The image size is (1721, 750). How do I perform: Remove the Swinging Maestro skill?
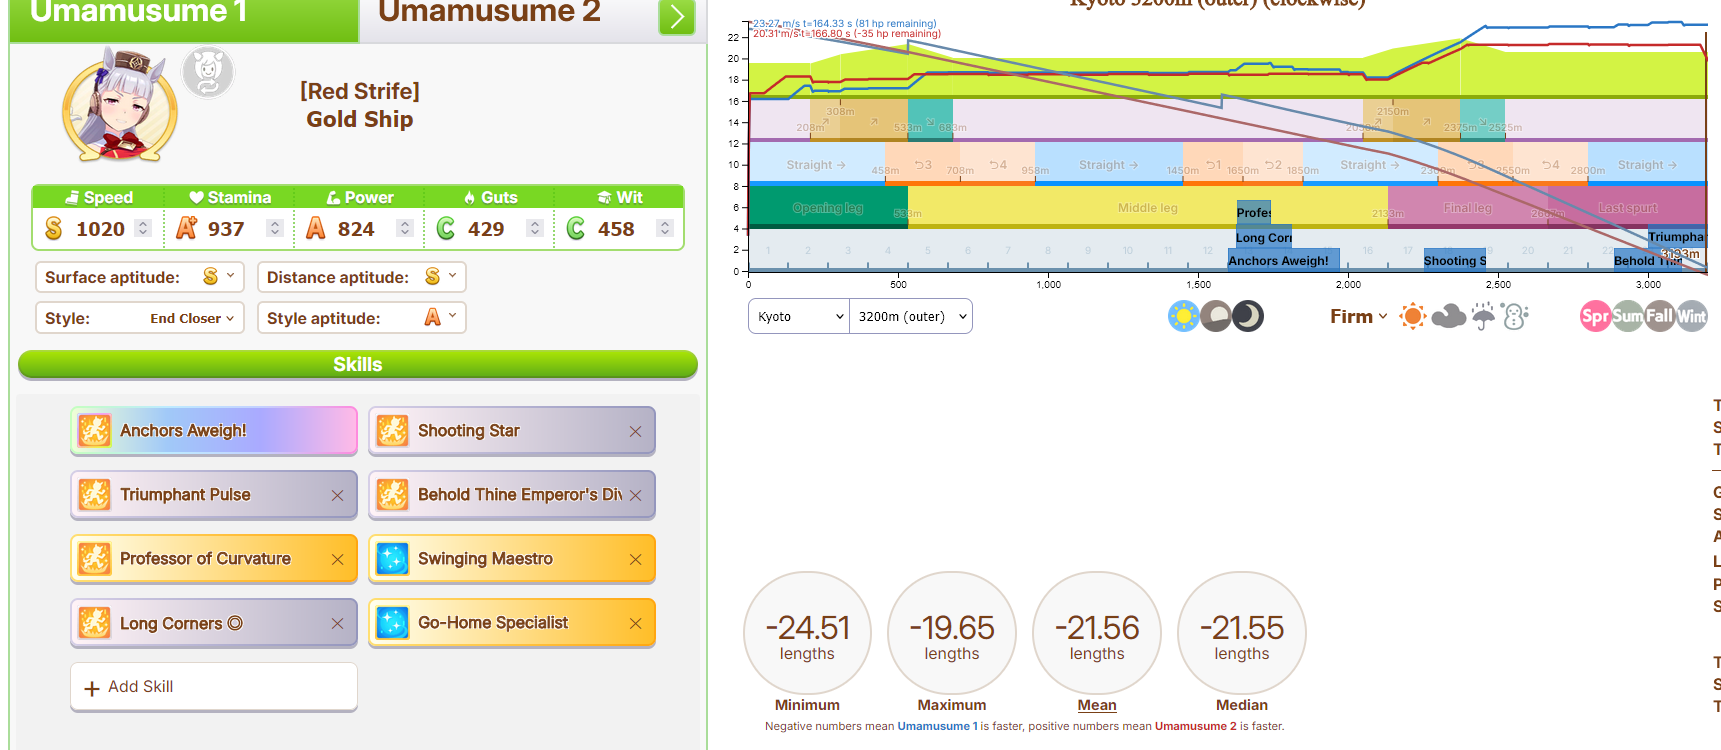635,559
